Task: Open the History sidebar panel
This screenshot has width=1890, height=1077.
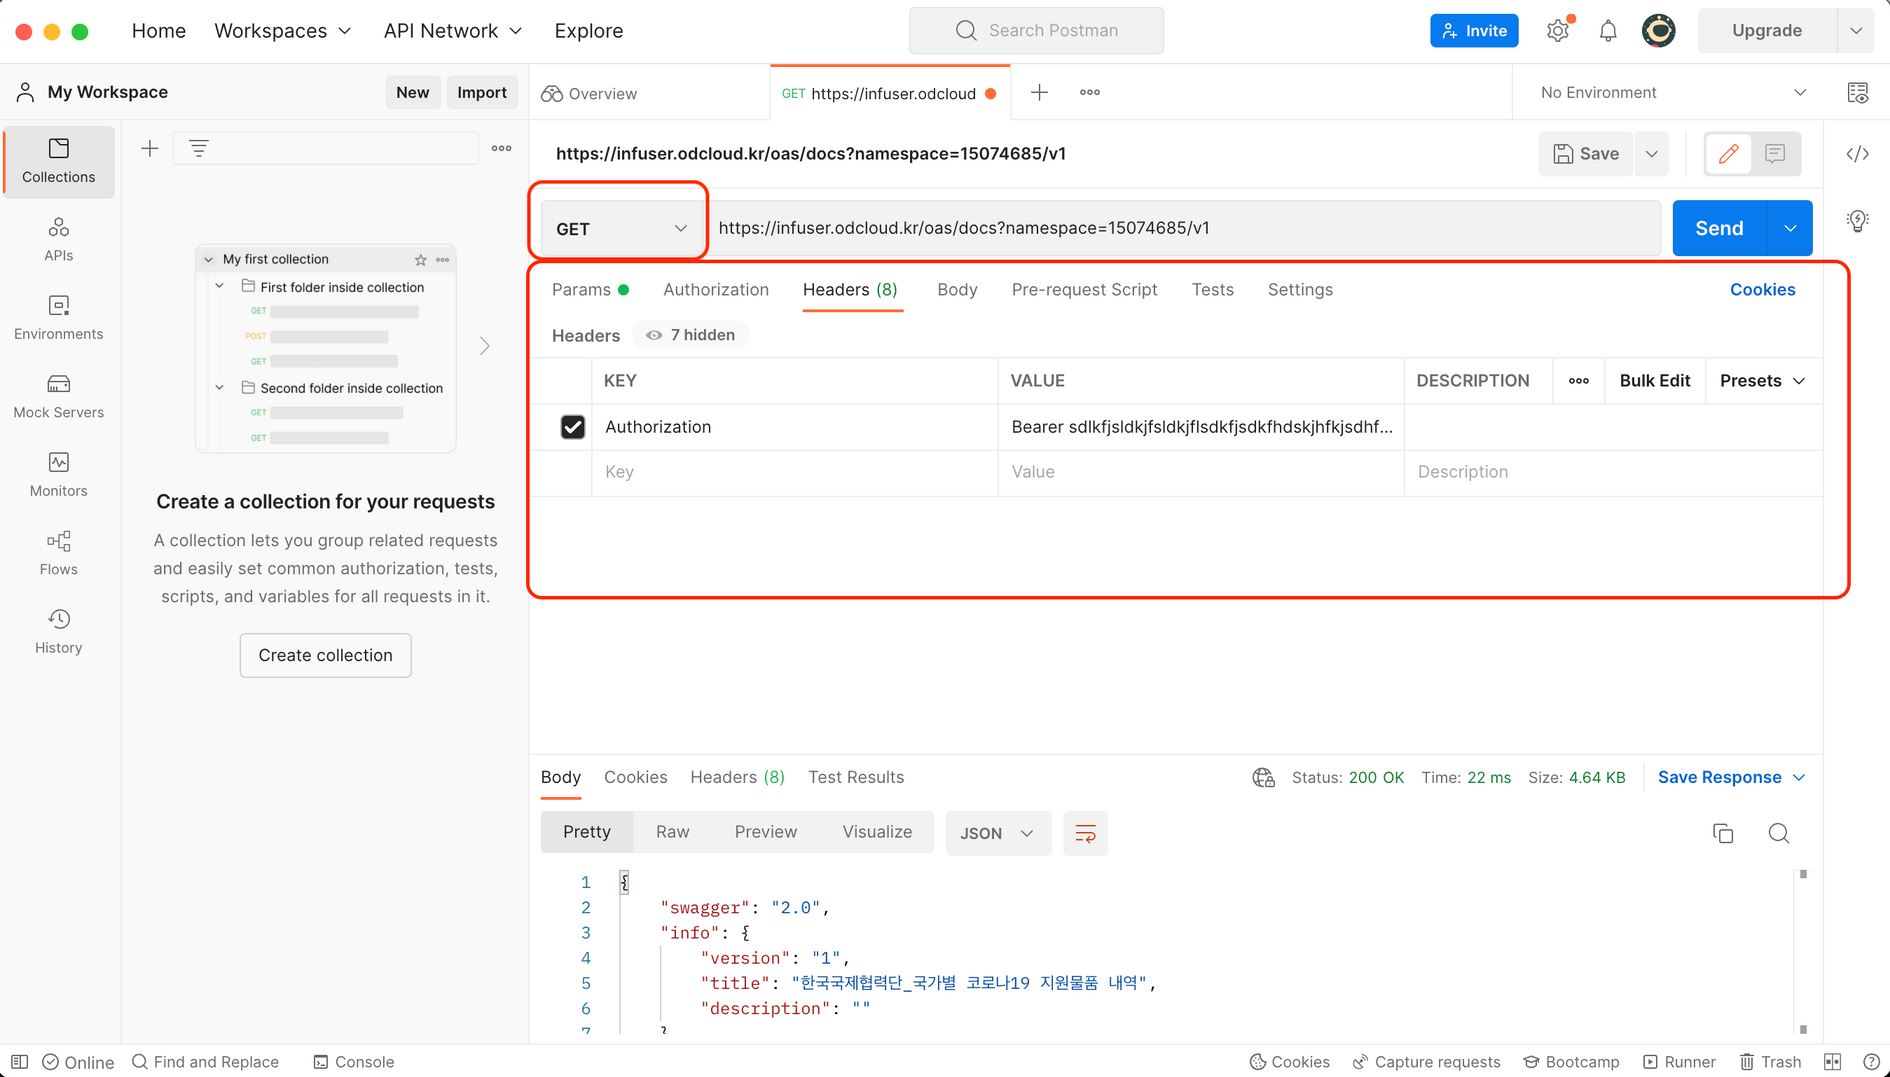Action: coord(58,632)
